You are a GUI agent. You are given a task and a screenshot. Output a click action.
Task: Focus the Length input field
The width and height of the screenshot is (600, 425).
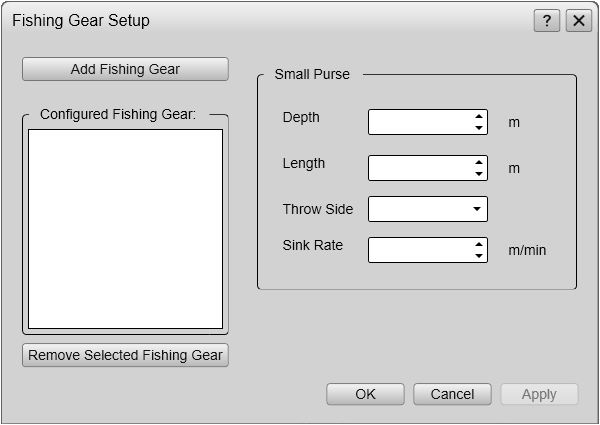[x=420, y=168]
